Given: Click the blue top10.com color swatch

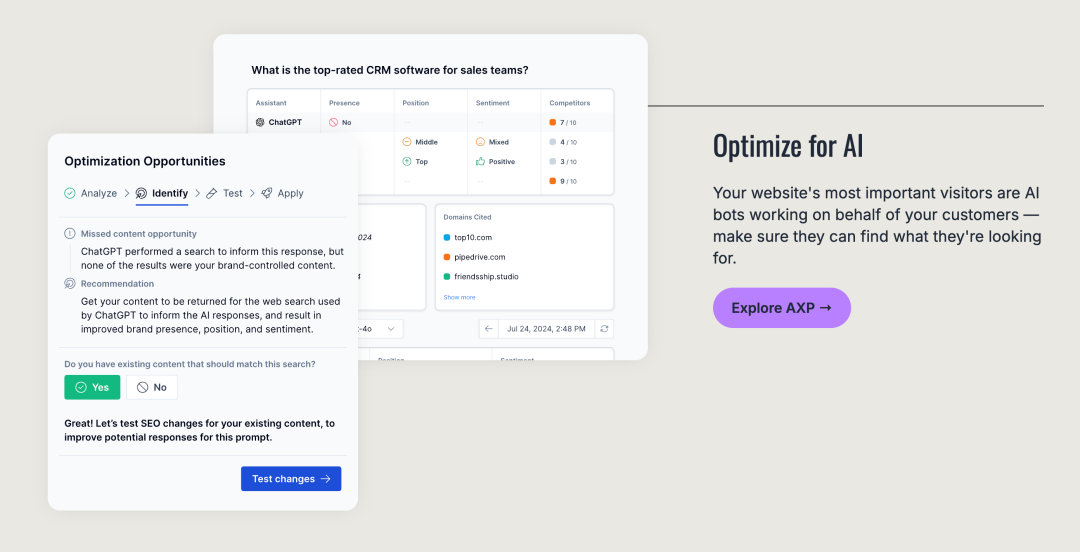Looking at the screenshot, I should tap(447, 238).
